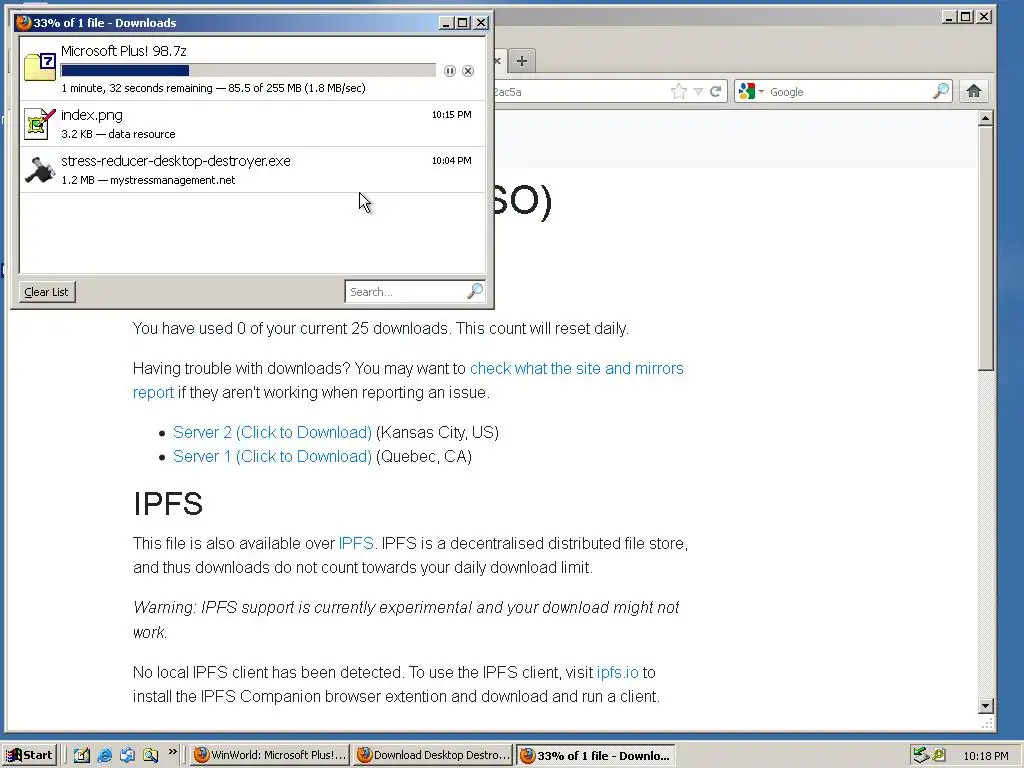Select the stress-reducer-desktop-destroyer.exe file icon
1024x768 pixels.
(x=39, y=170)
